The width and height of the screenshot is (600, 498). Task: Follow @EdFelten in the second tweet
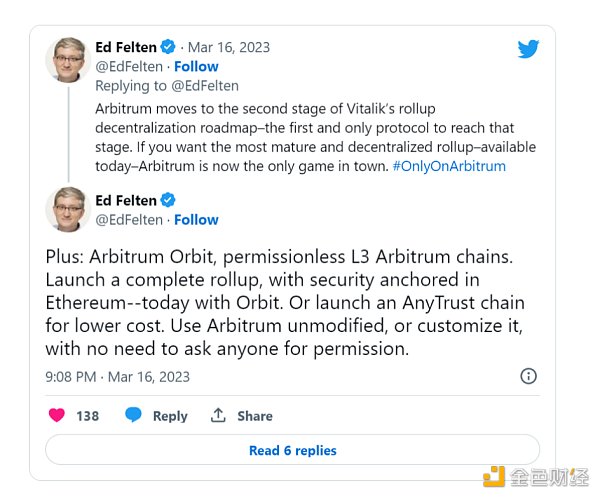[x=196, y=219]
